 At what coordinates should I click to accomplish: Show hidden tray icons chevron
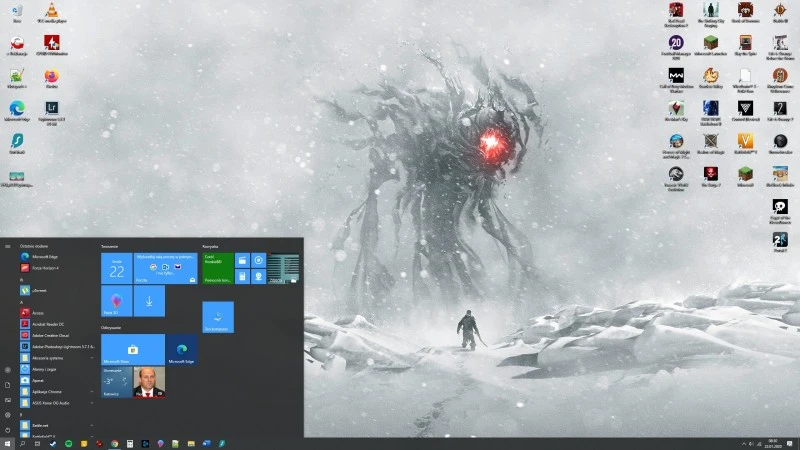coord(743,444)
